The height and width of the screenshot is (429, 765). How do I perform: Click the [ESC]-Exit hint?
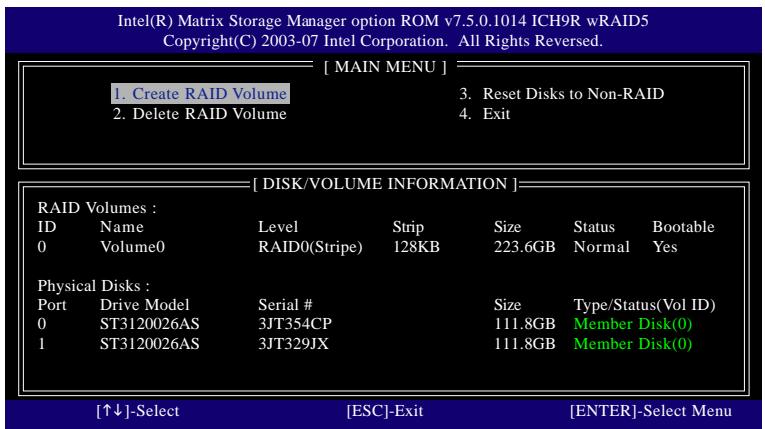pyautogui.click(x=384, y=411)
